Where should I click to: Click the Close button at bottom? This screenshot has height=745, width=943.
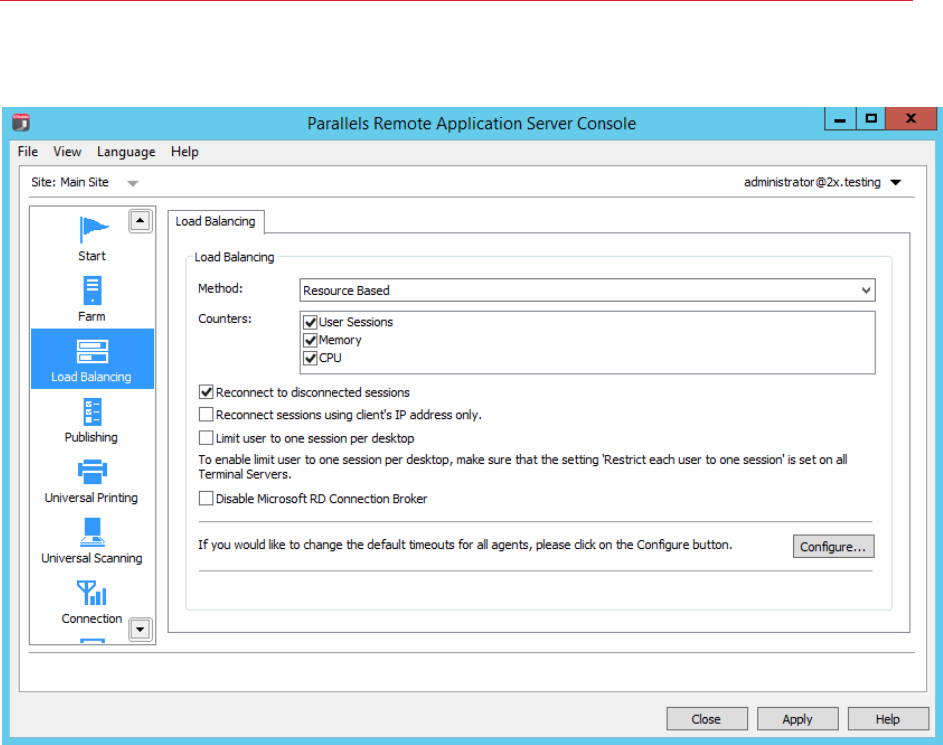click(707, 719)
